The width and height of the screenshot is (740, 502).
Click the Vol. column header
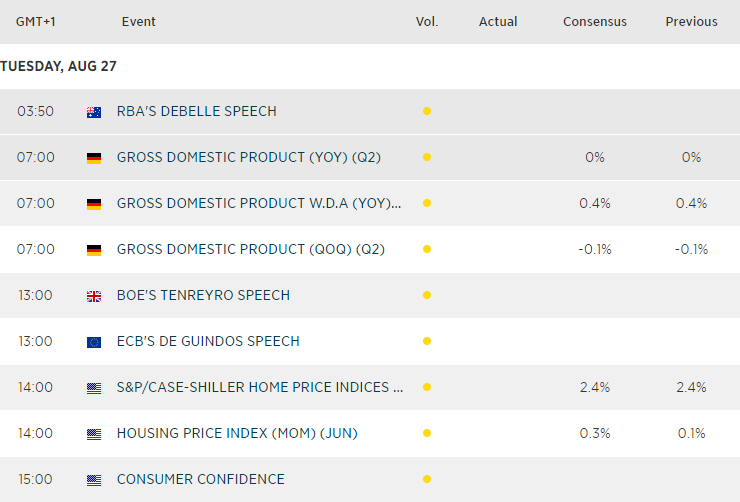(x=427, y=22)
